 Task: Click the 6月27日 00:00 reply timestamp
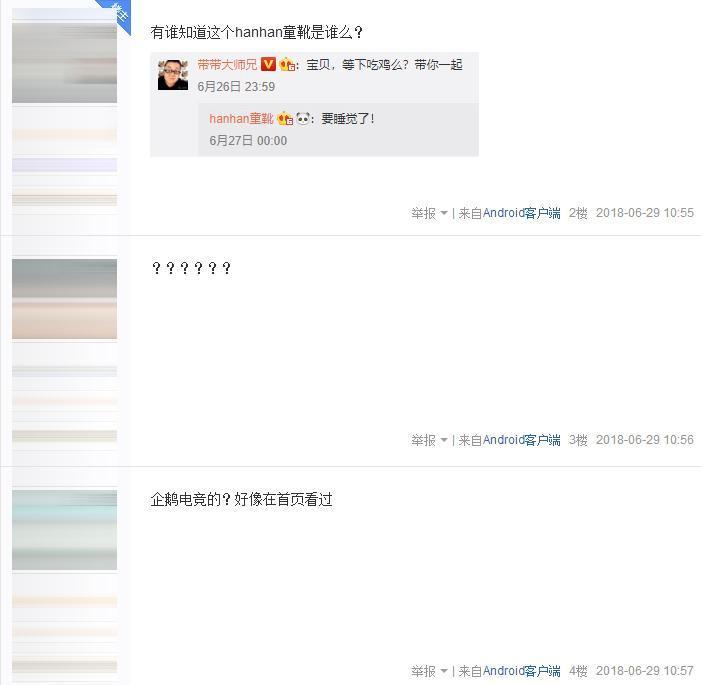click(x=248, y=141)
